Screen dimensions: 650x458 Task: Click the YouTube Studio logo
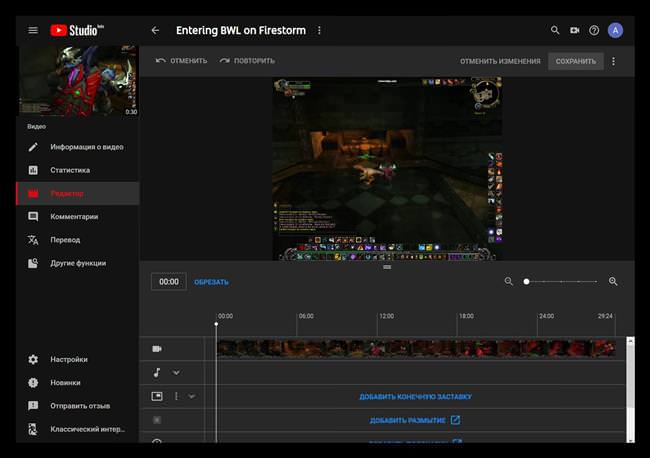pos(77,30)
